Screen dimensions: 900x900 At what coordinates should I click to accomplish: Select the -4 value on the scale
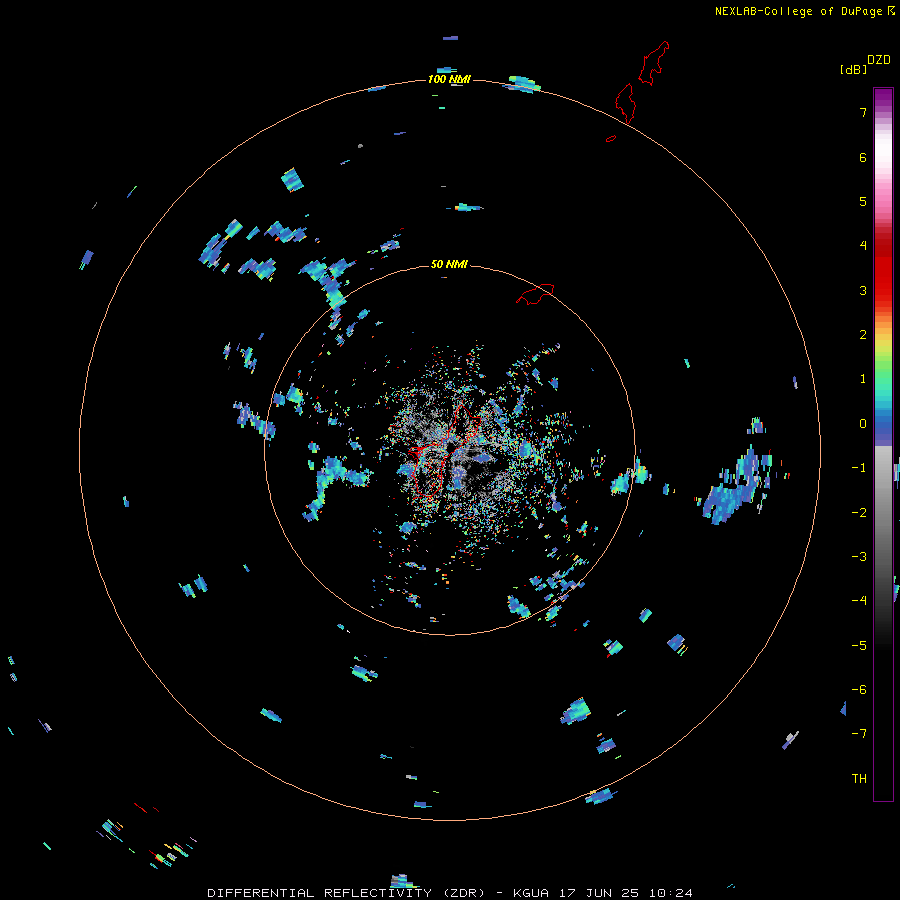pyautogui.click(x=859, y=601)
